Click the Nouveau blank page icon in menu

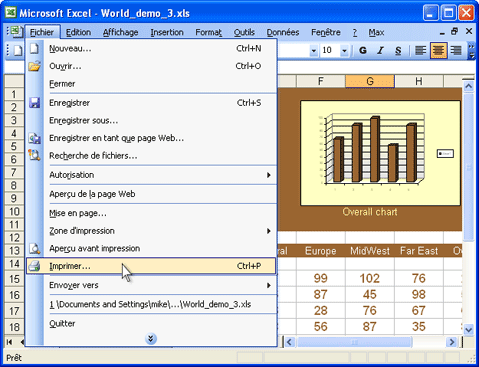(34, 49)
